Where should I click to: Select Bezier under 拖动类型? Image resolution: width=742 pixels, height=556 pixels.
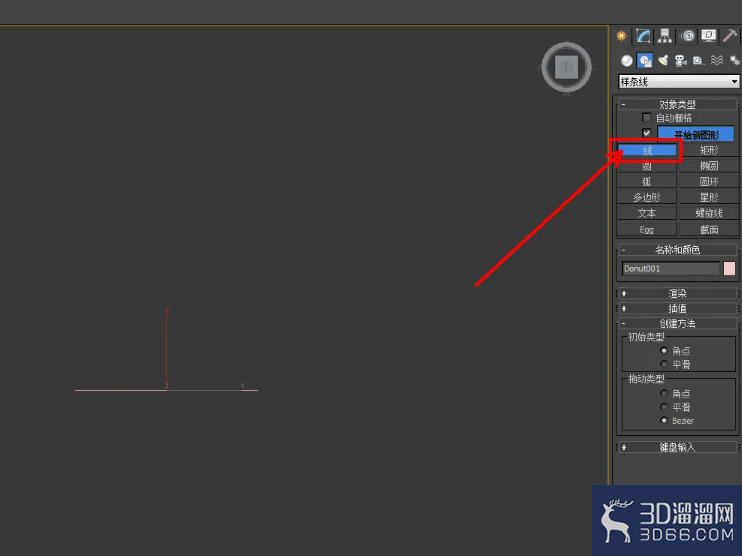(663, 420)
